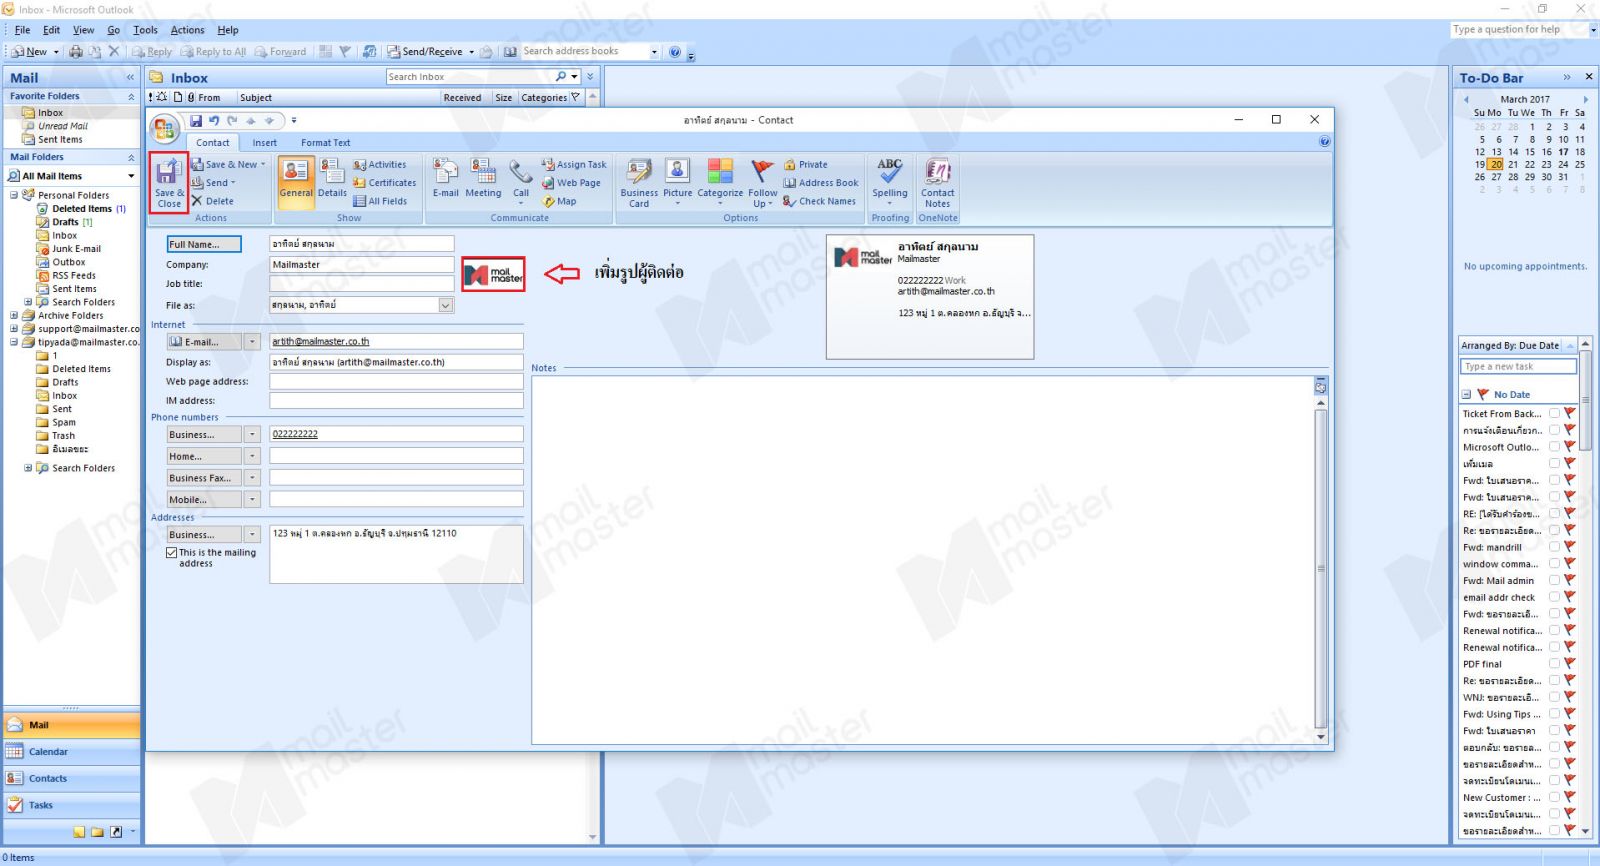Collapse the Personal Folders tree node

click(x=14, y=195)
